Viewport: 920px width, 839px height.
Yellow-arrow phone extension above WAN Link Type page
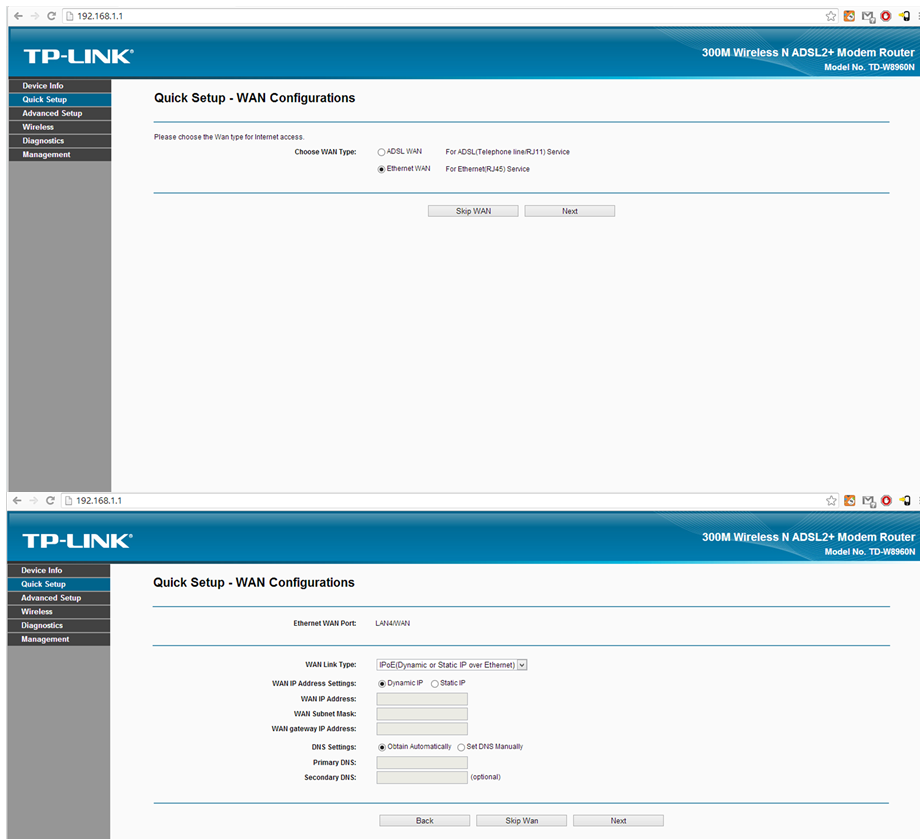coord(905,500)
